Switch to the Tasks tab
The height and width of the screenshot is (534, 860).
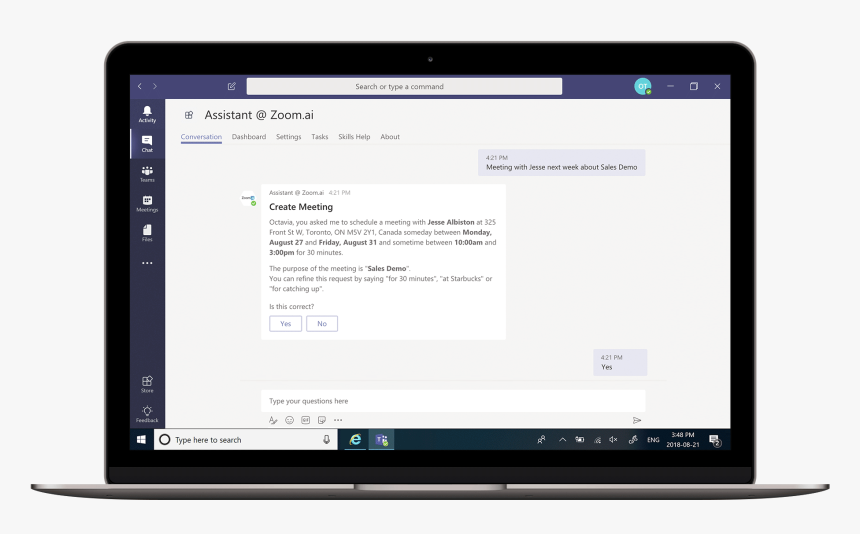320,137
